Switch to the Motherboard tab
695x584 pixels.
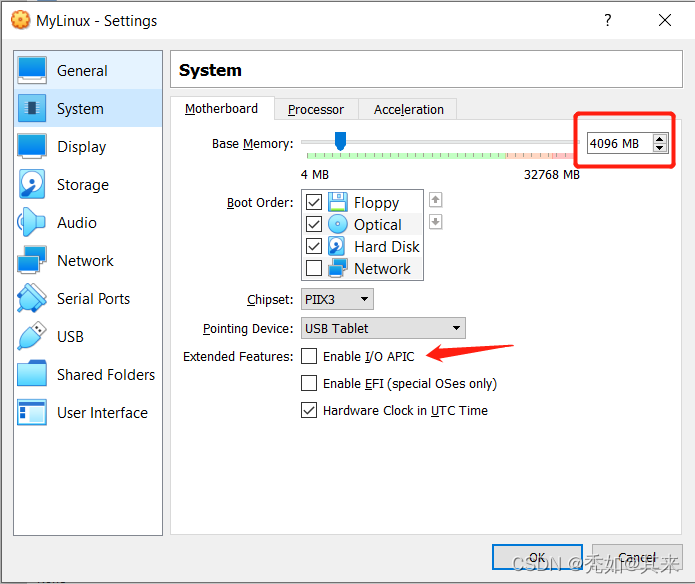222,109
